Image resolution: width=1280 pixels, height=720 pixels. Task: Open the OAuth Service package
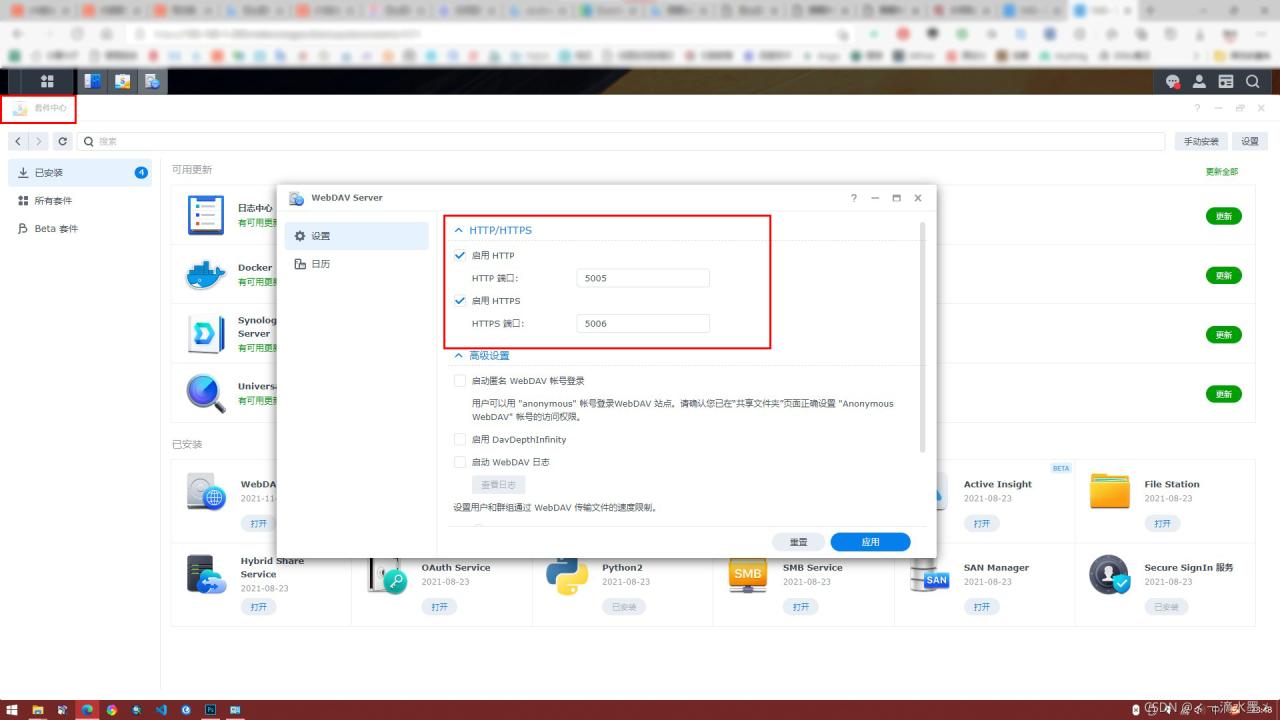[x=440, y=607]
